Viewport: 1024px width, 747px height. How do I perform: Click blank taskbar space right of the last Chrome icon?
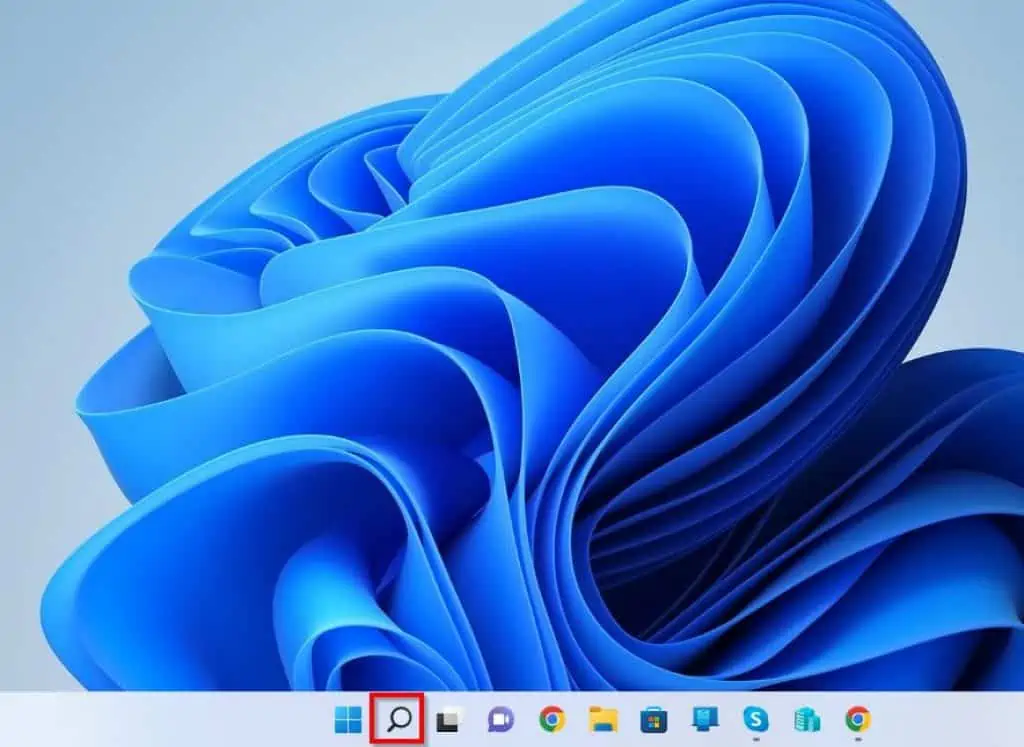click(950, 719)
